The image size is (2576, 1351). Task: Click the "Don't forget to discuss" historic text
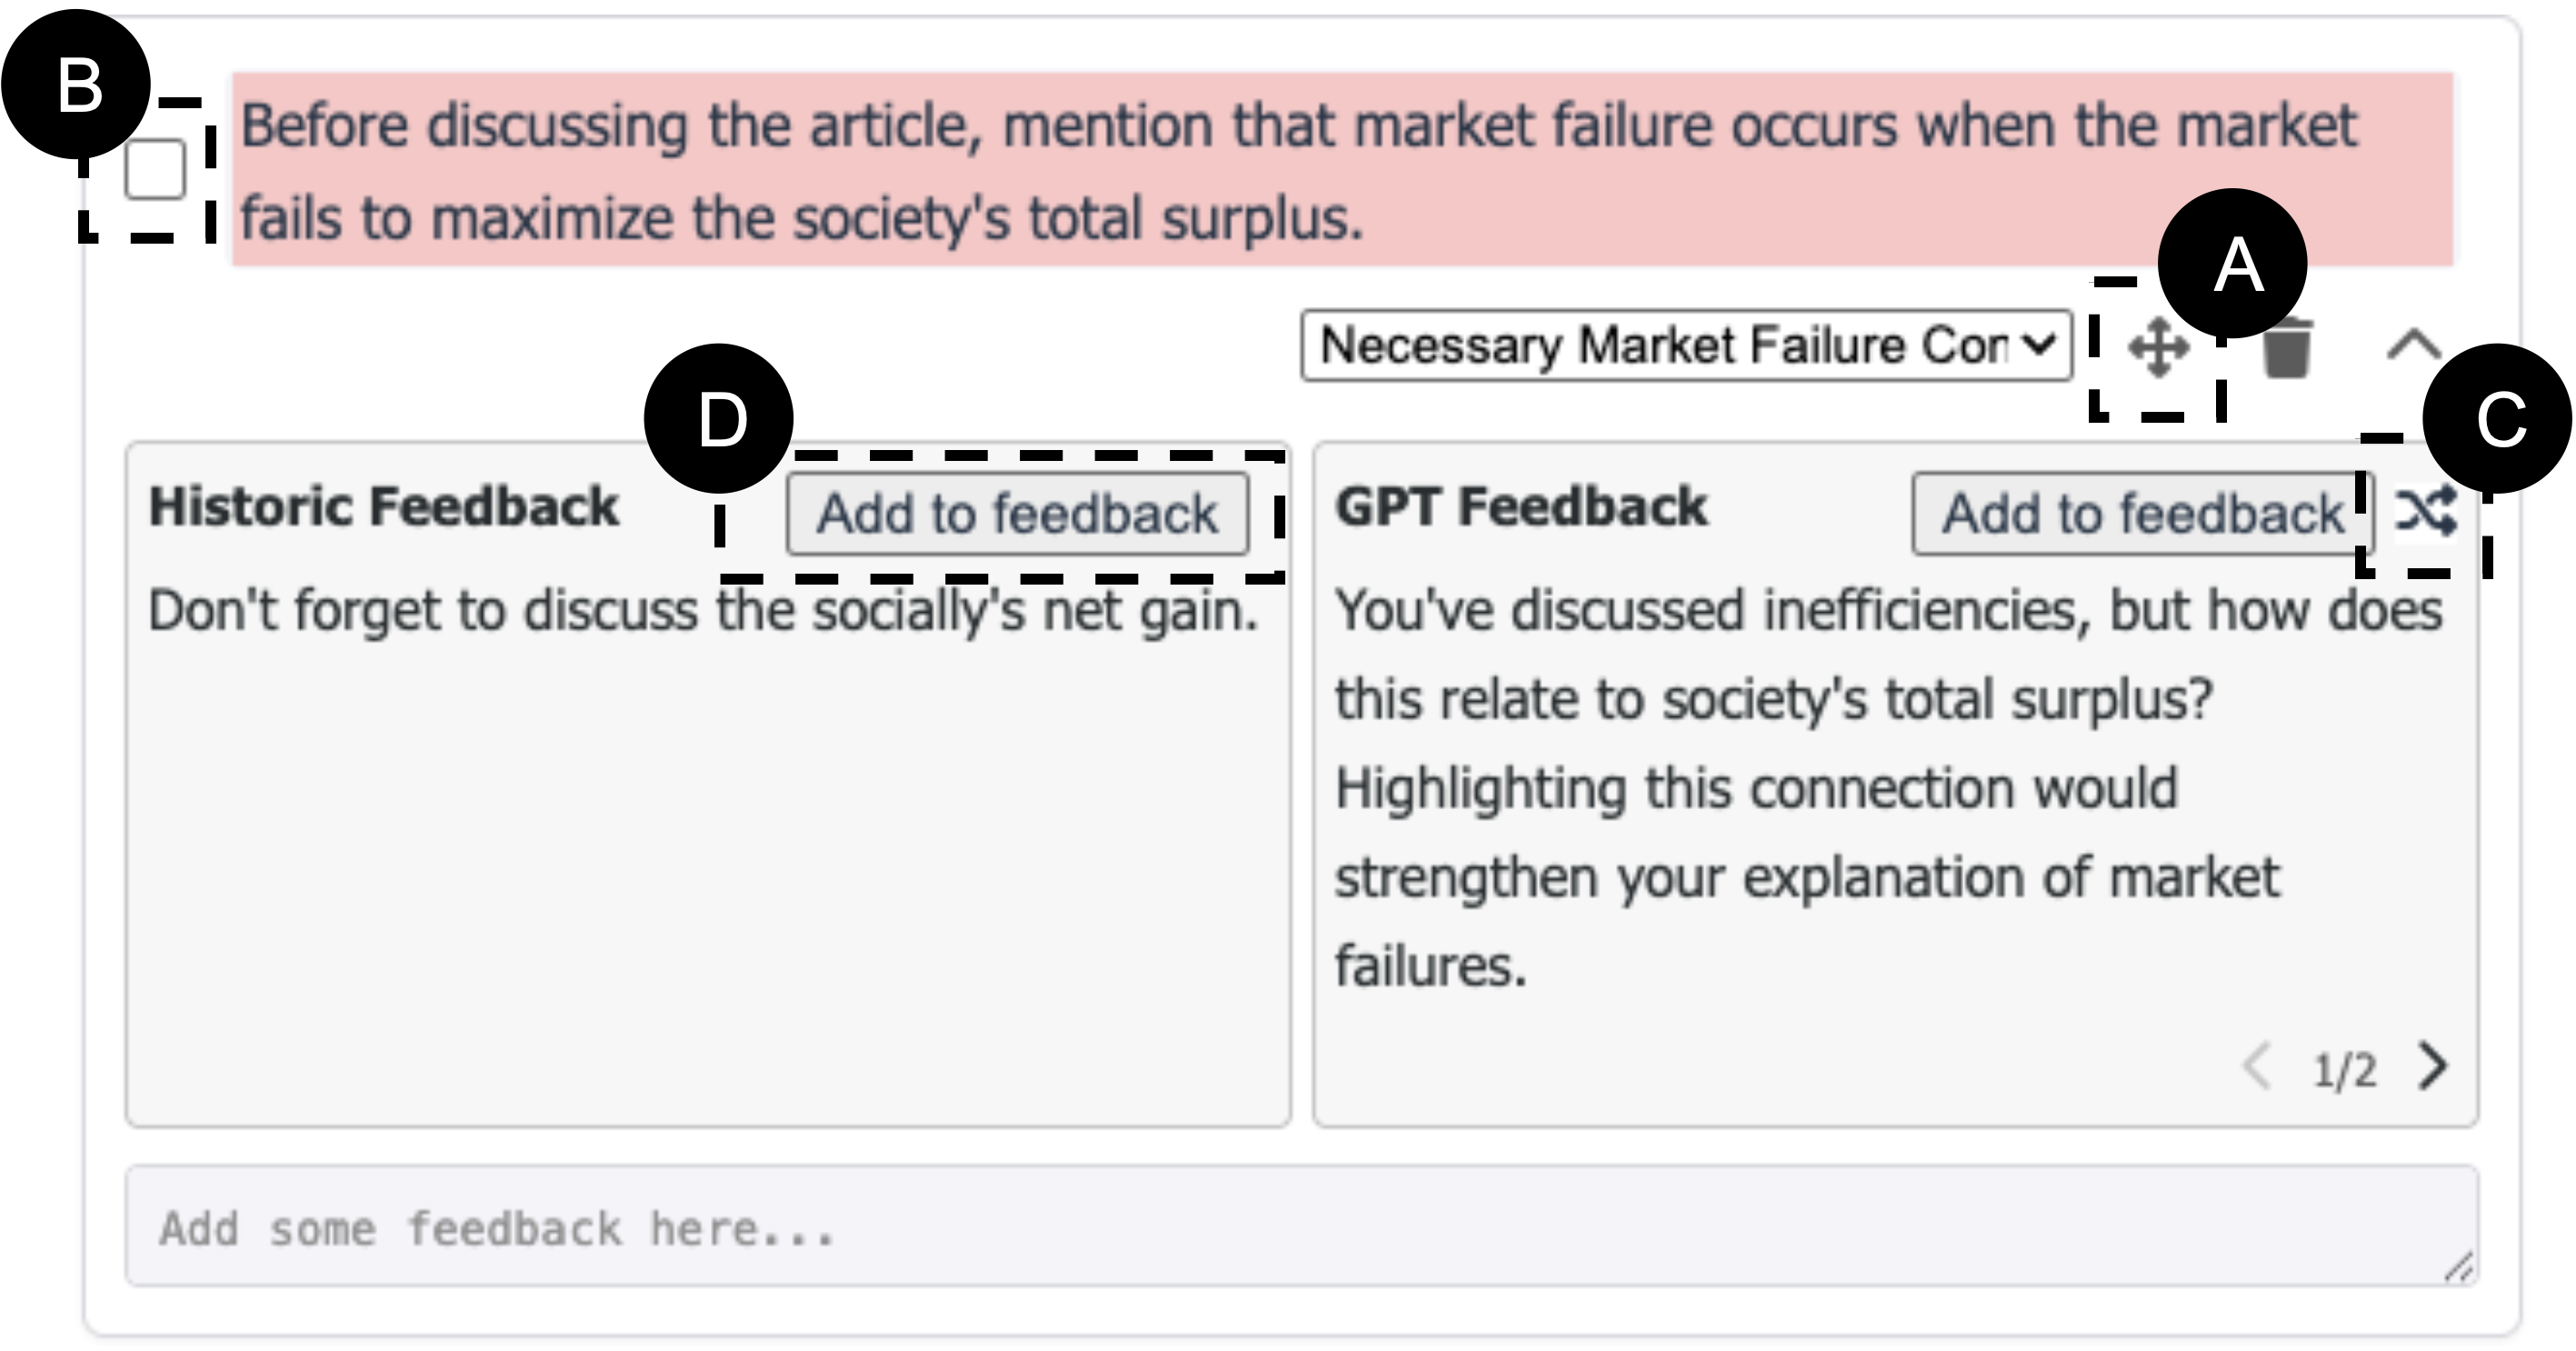(702, 610)
